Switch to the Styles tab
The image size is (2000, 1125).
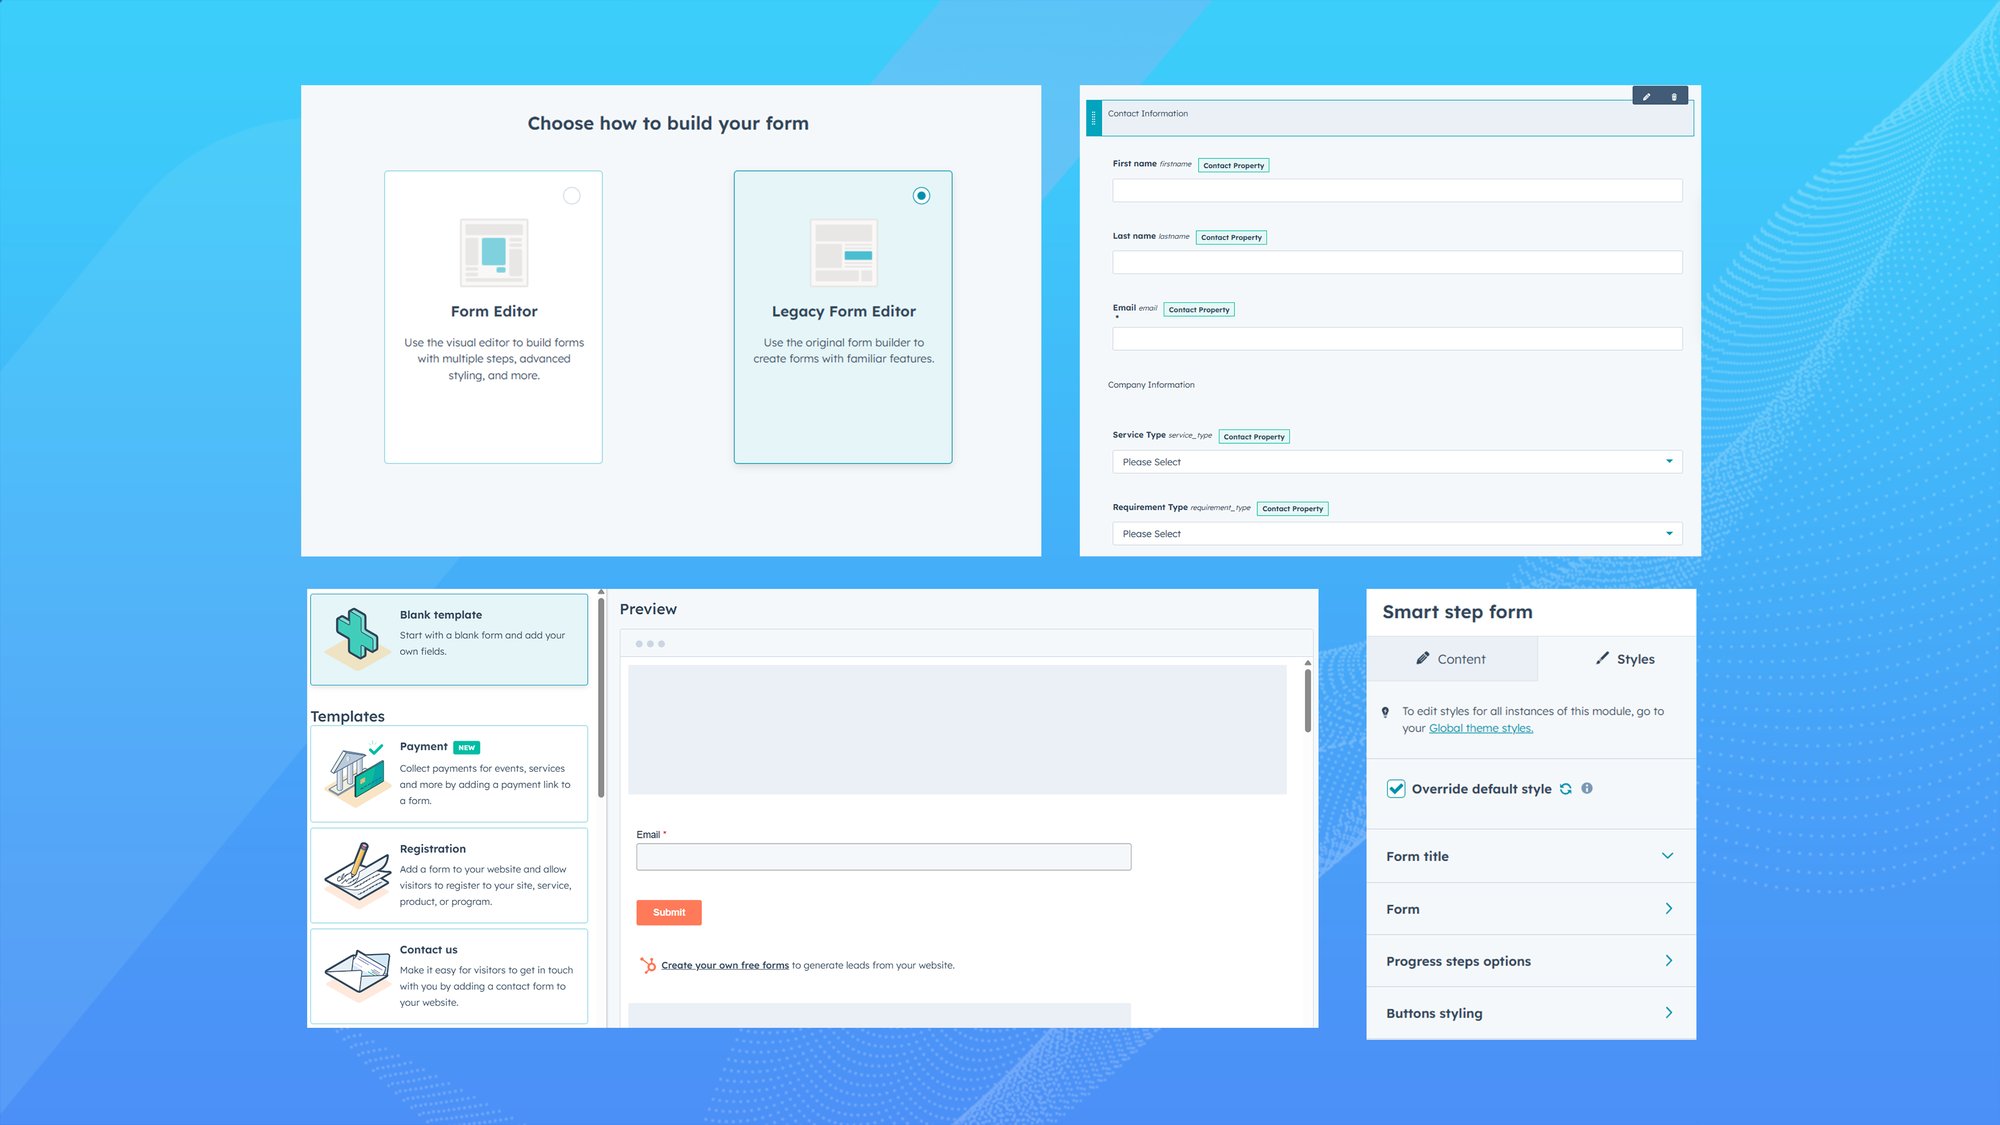(1624, 659)
